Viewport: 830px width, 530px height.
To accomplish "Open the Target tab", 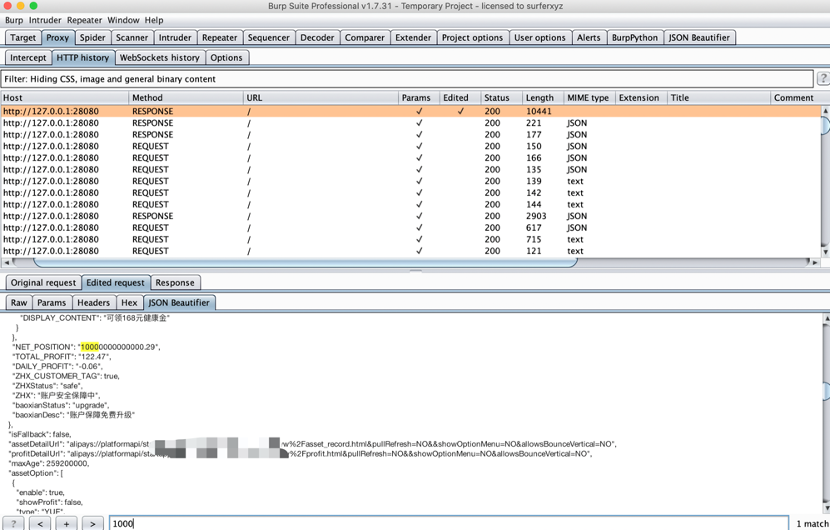I will pyautogui.click(x=23, y=38).
